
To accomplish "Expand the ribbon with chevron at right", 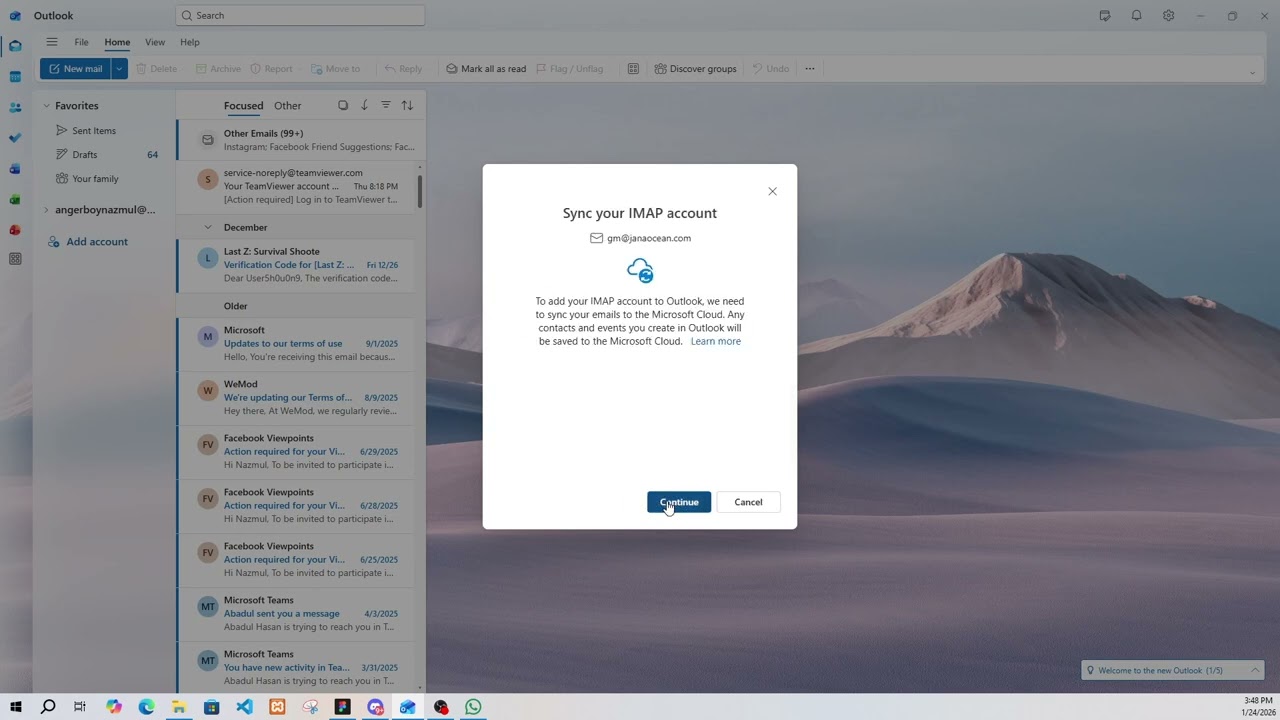I will (1252, 72).
